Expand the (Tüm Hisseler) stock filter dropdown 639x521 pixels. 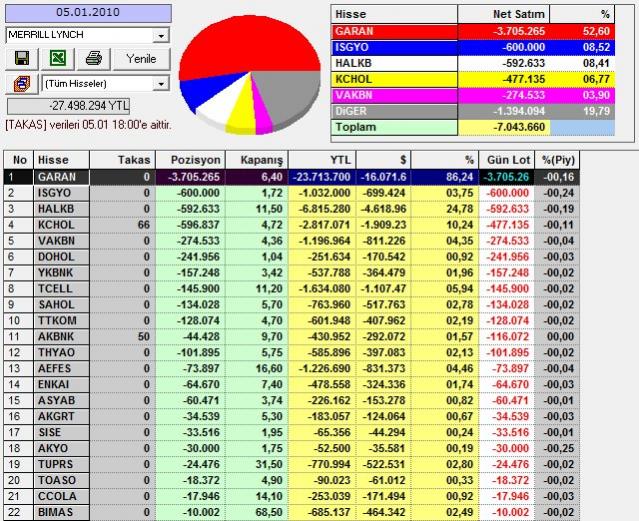click(161, 84)
